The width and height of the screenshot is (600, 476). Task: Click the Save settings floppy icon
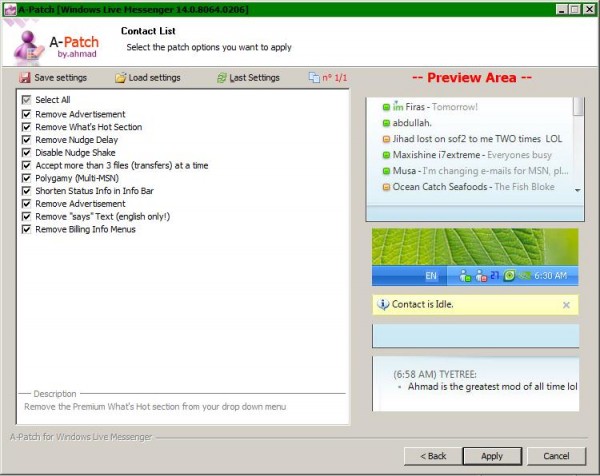[x=25, y=78]
